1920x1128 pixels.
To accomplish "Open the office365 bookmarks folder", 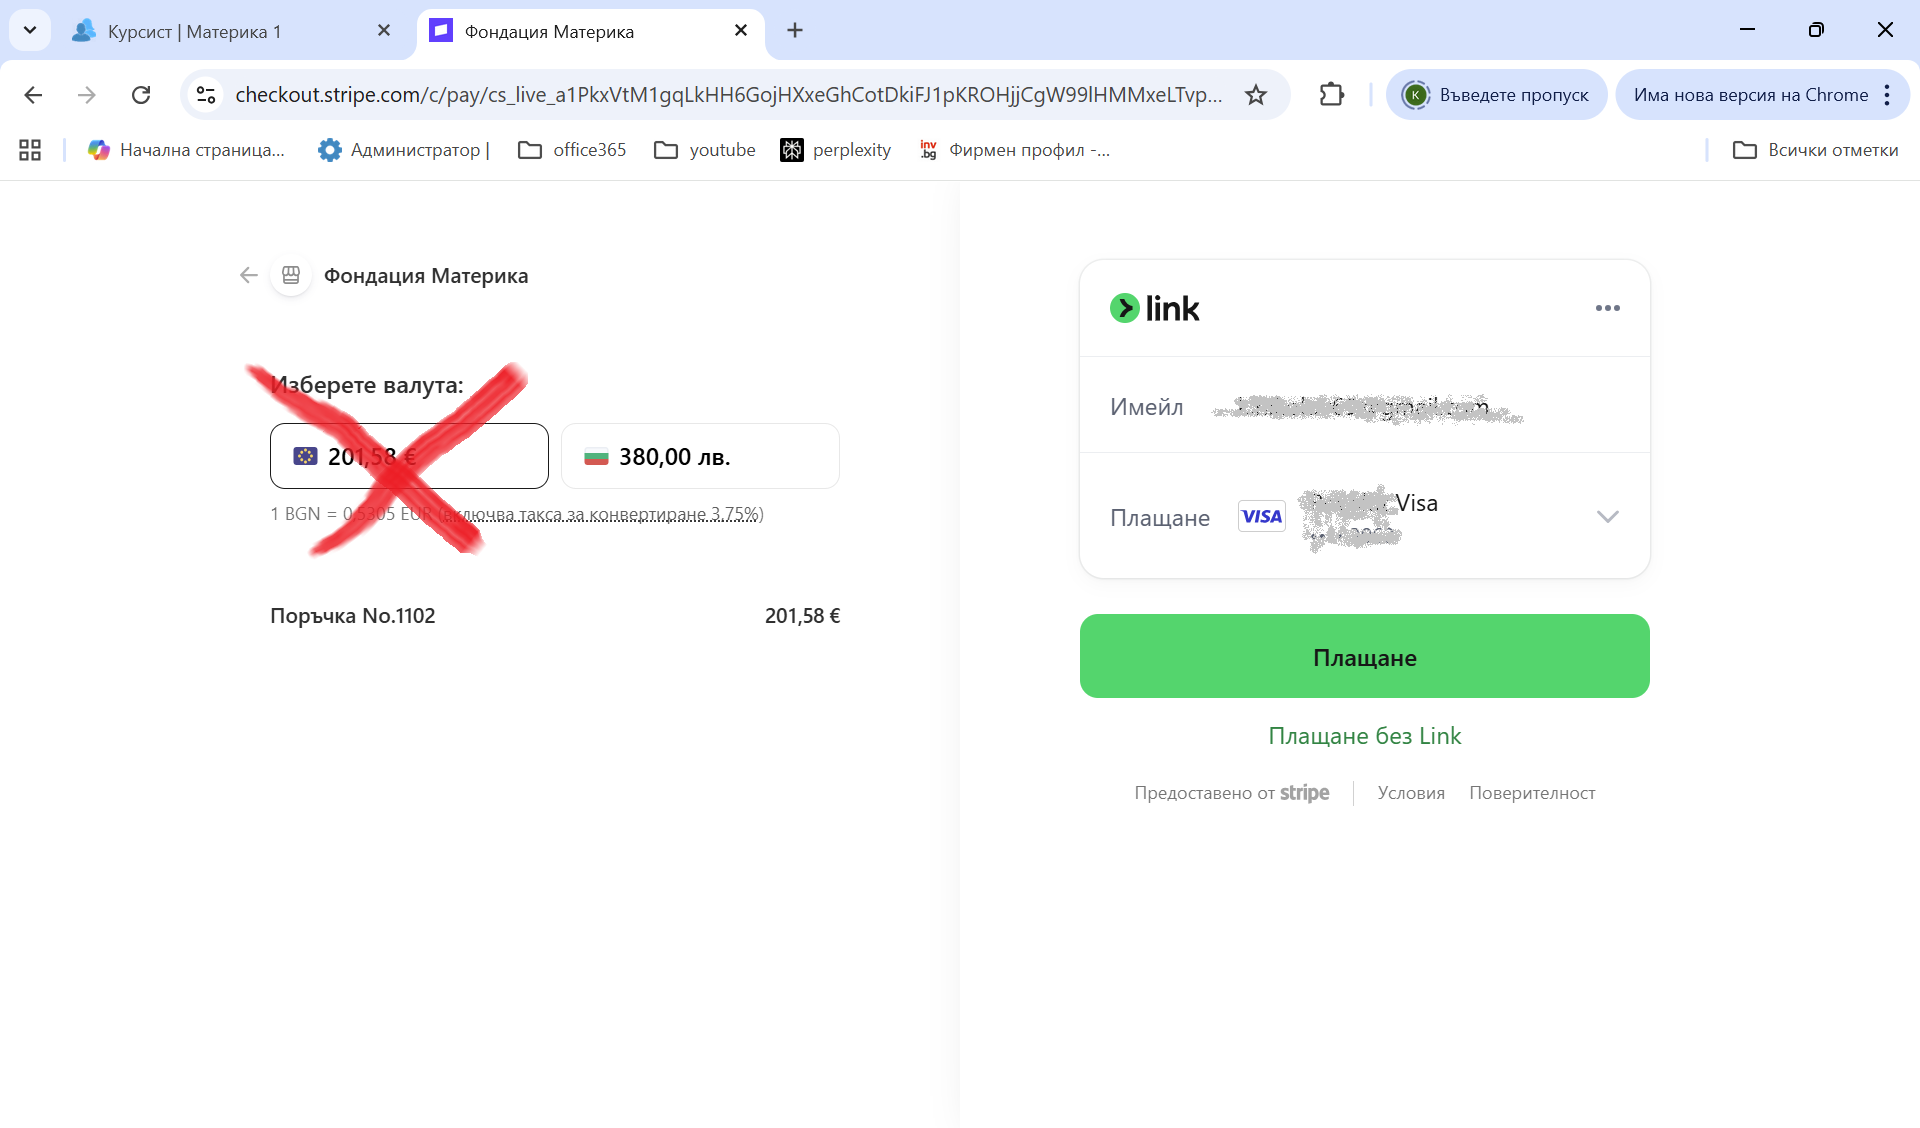I will 572,150.
